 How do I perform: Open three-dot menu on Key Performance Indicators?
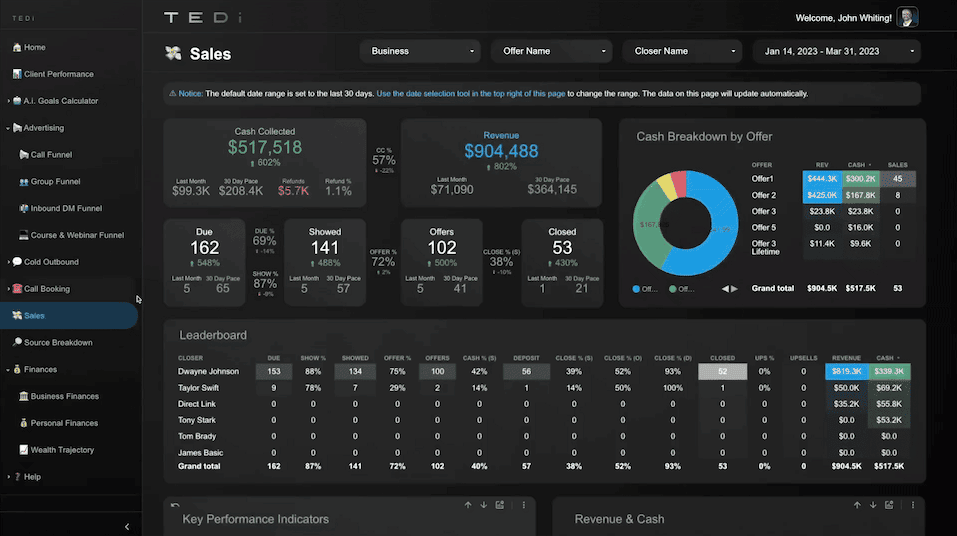pos(524,505)
